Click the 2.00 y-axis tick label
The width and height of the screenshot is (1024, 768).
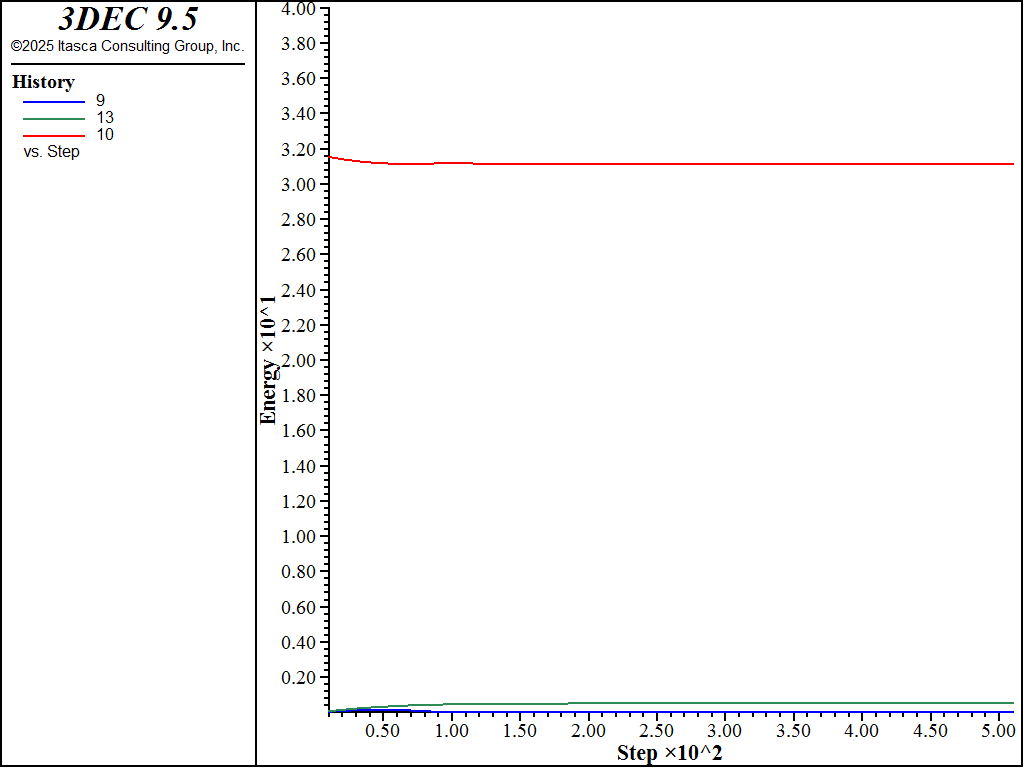[x=298, y=360]
